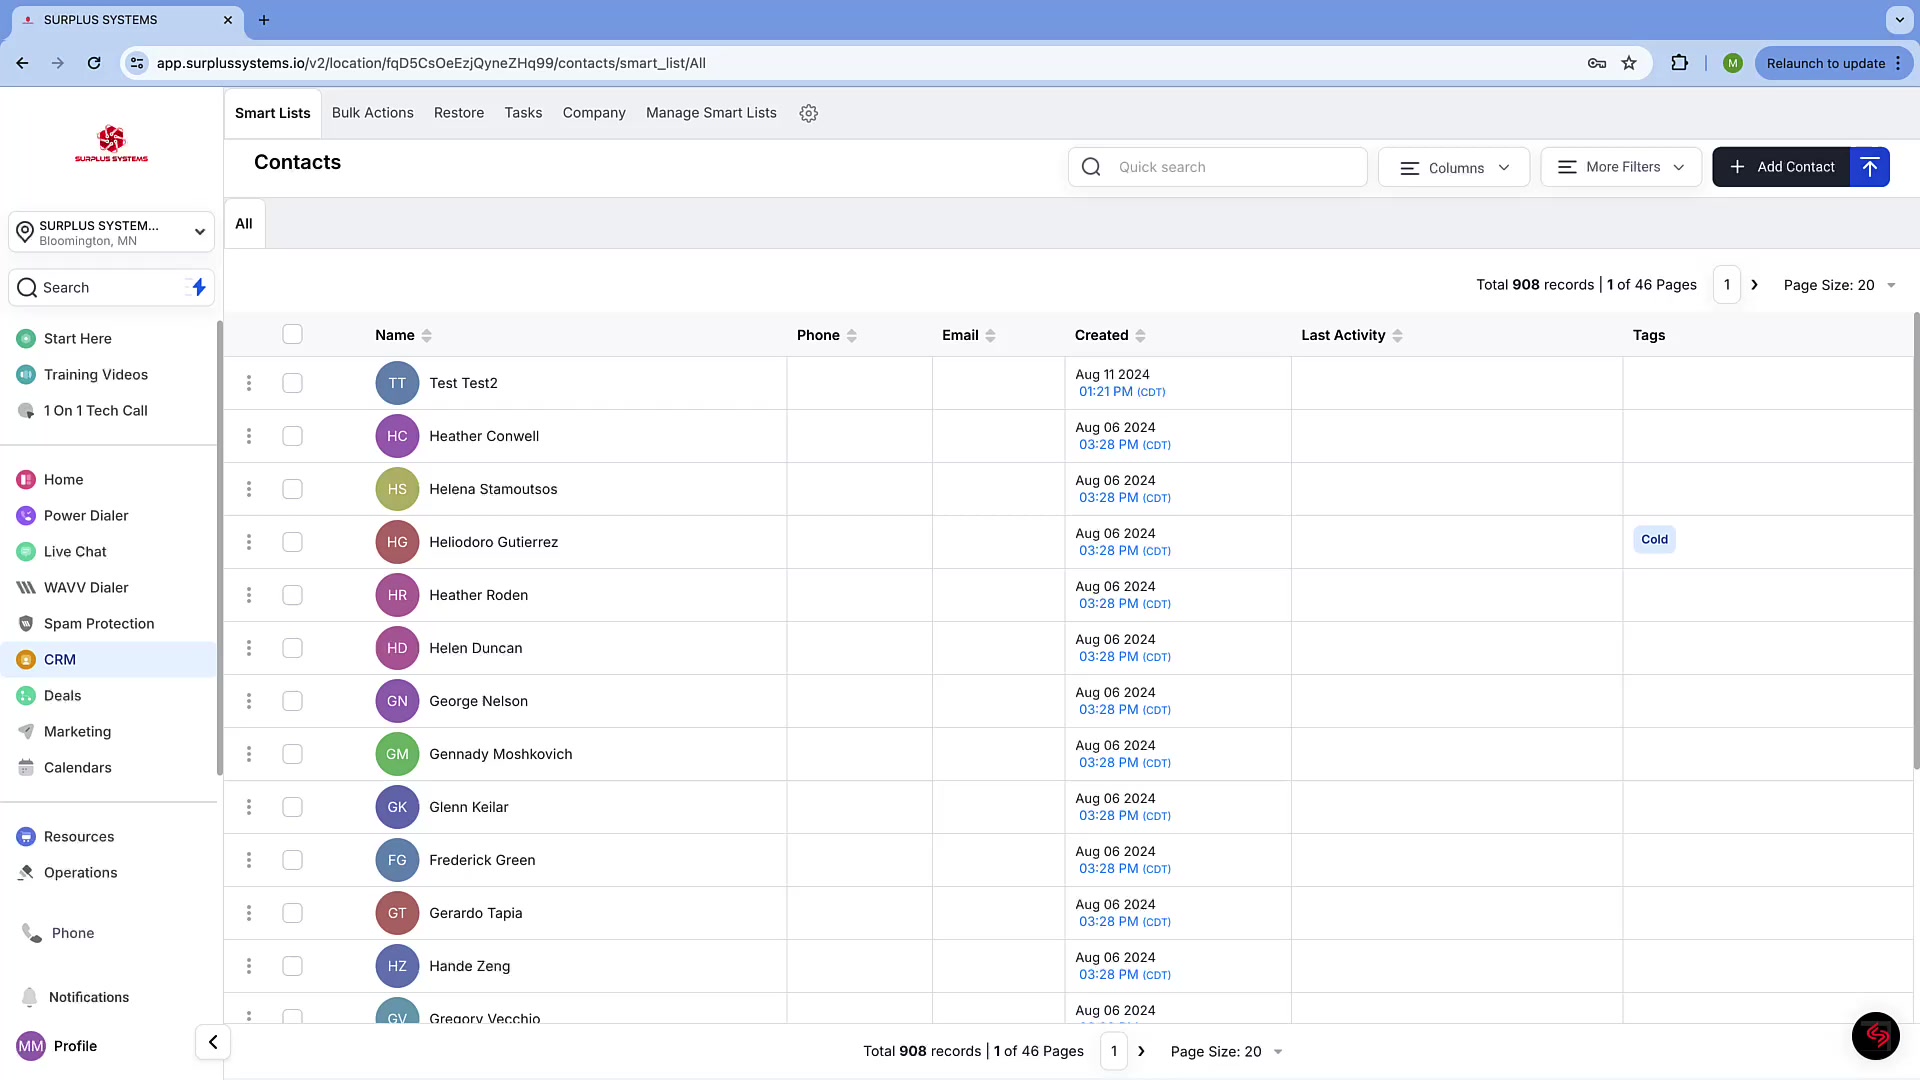Switch to the Bulk Actions tab
This screenshot has height=1080, width=1920.
point(372,113)
